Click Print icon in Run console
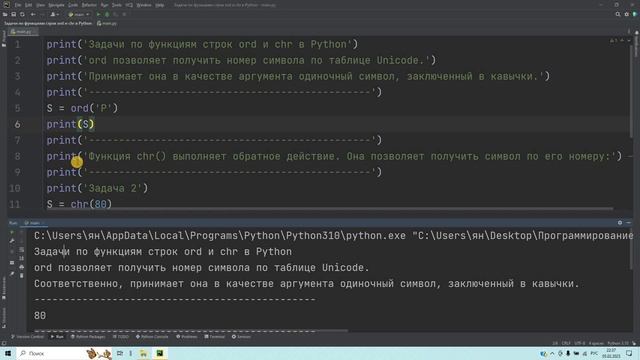640x360 pixels. [x=22, y=267]
